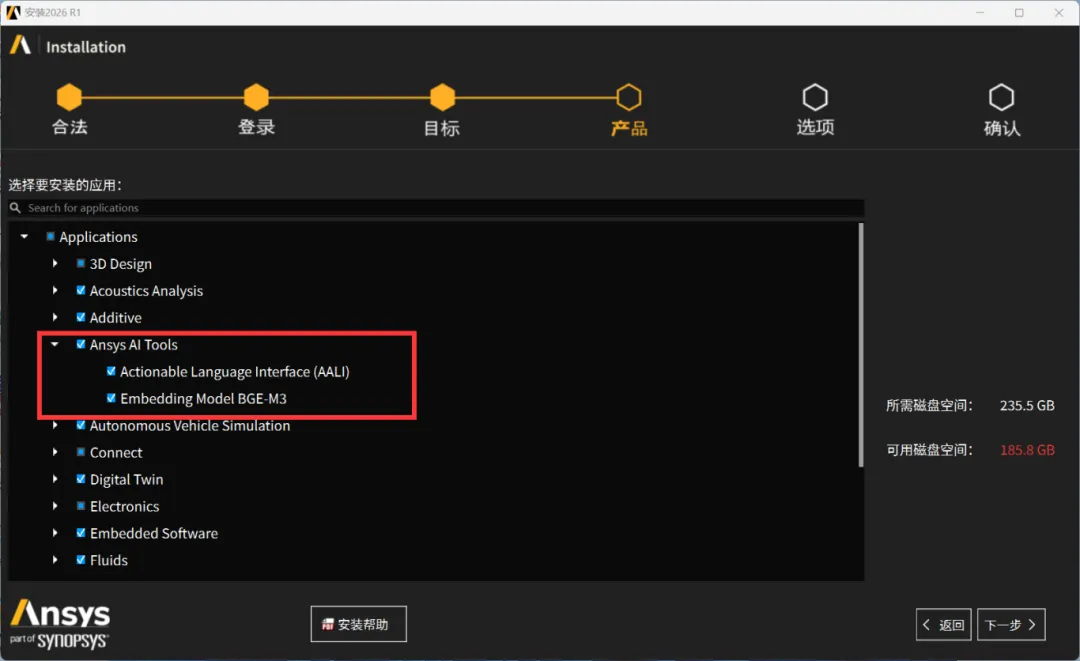The width and height of the screenshot is (1080, 661).
Task: Toggle the Connect checkbox
Action: pyautogui.click(x=81, y=452)
